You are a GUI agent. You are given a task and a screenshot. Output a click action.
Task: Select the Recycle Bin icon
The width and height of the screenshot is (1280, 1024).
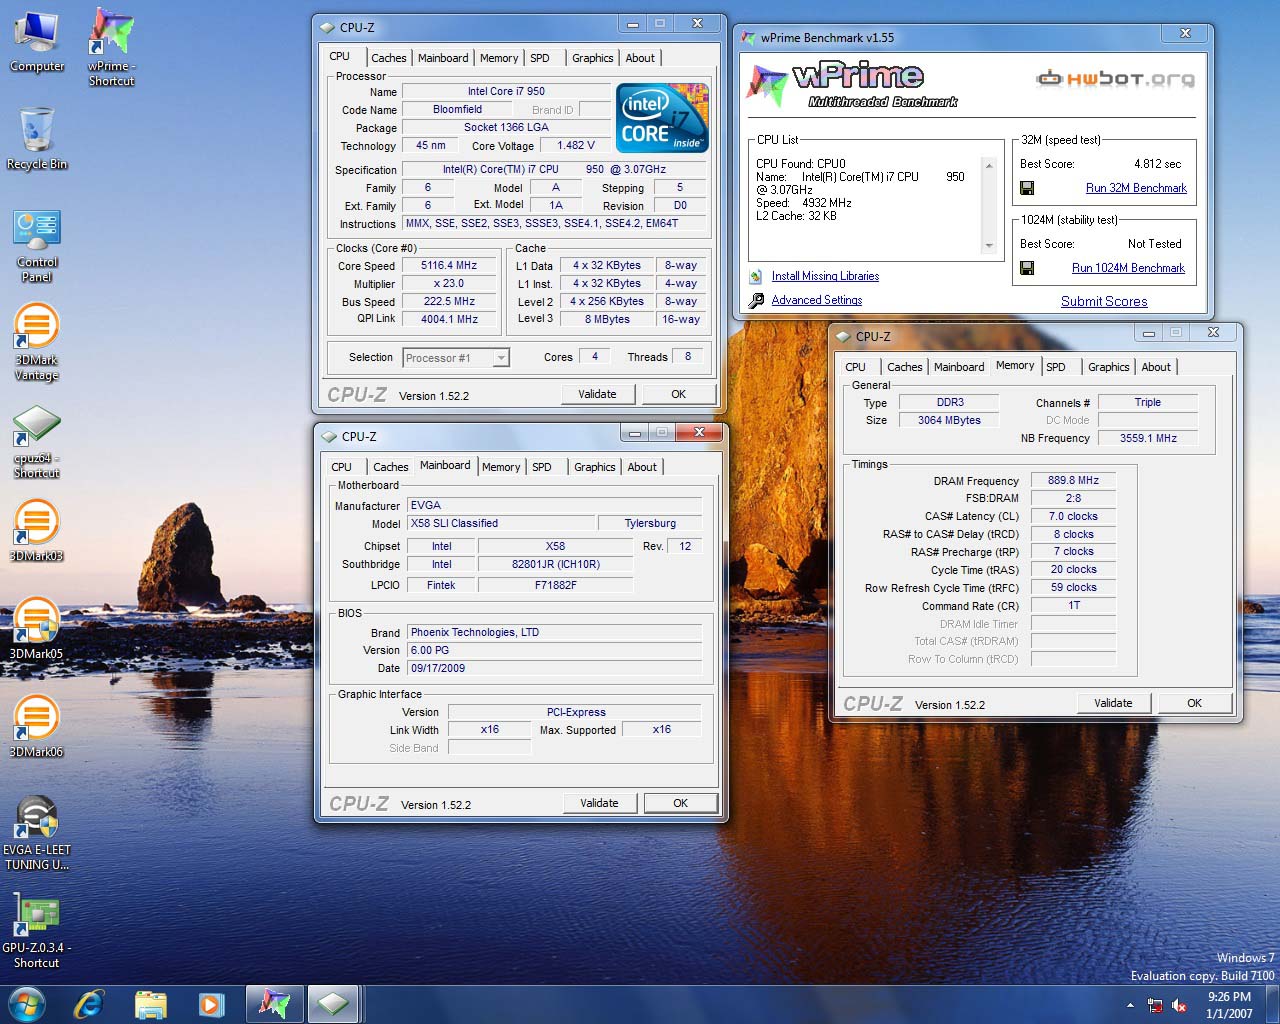pos(37,138)
